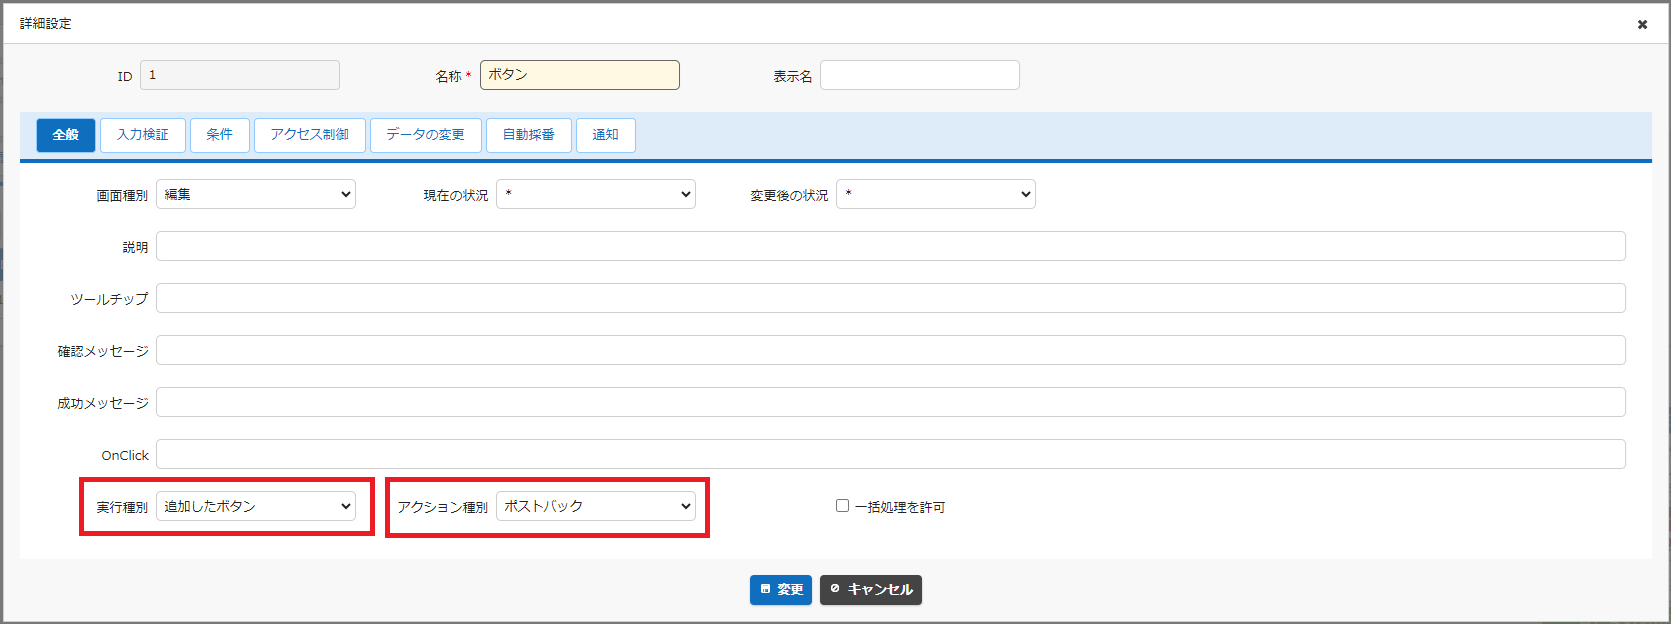Image resolution: width=1671 pixels, height=624 pixels.
Task: Open the 入力検証 tab
Action: click(143, 135)
